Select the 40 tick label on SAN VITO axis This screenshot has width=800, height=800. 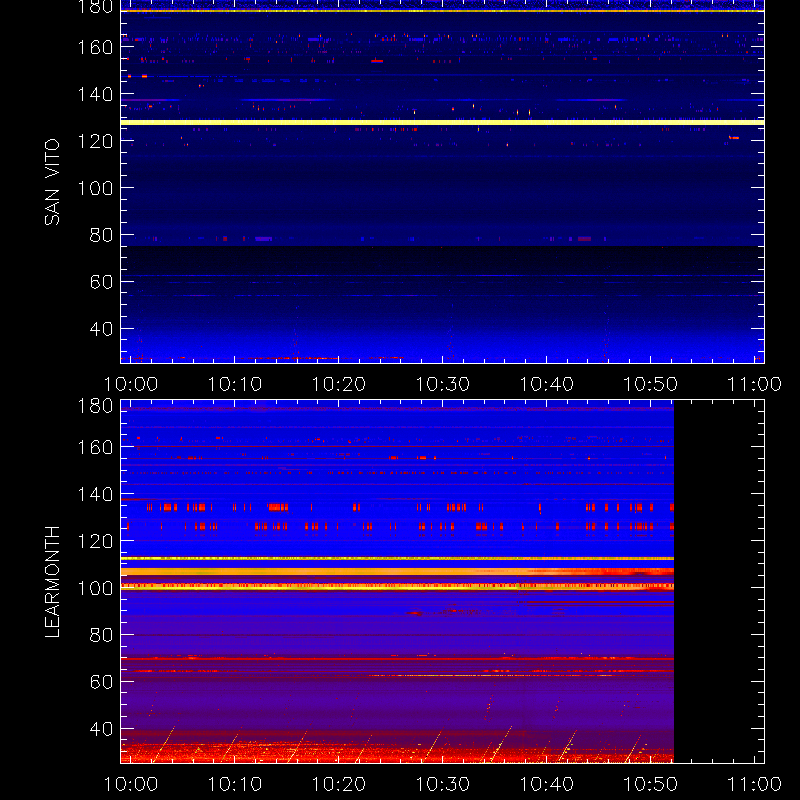click(101, 329)
